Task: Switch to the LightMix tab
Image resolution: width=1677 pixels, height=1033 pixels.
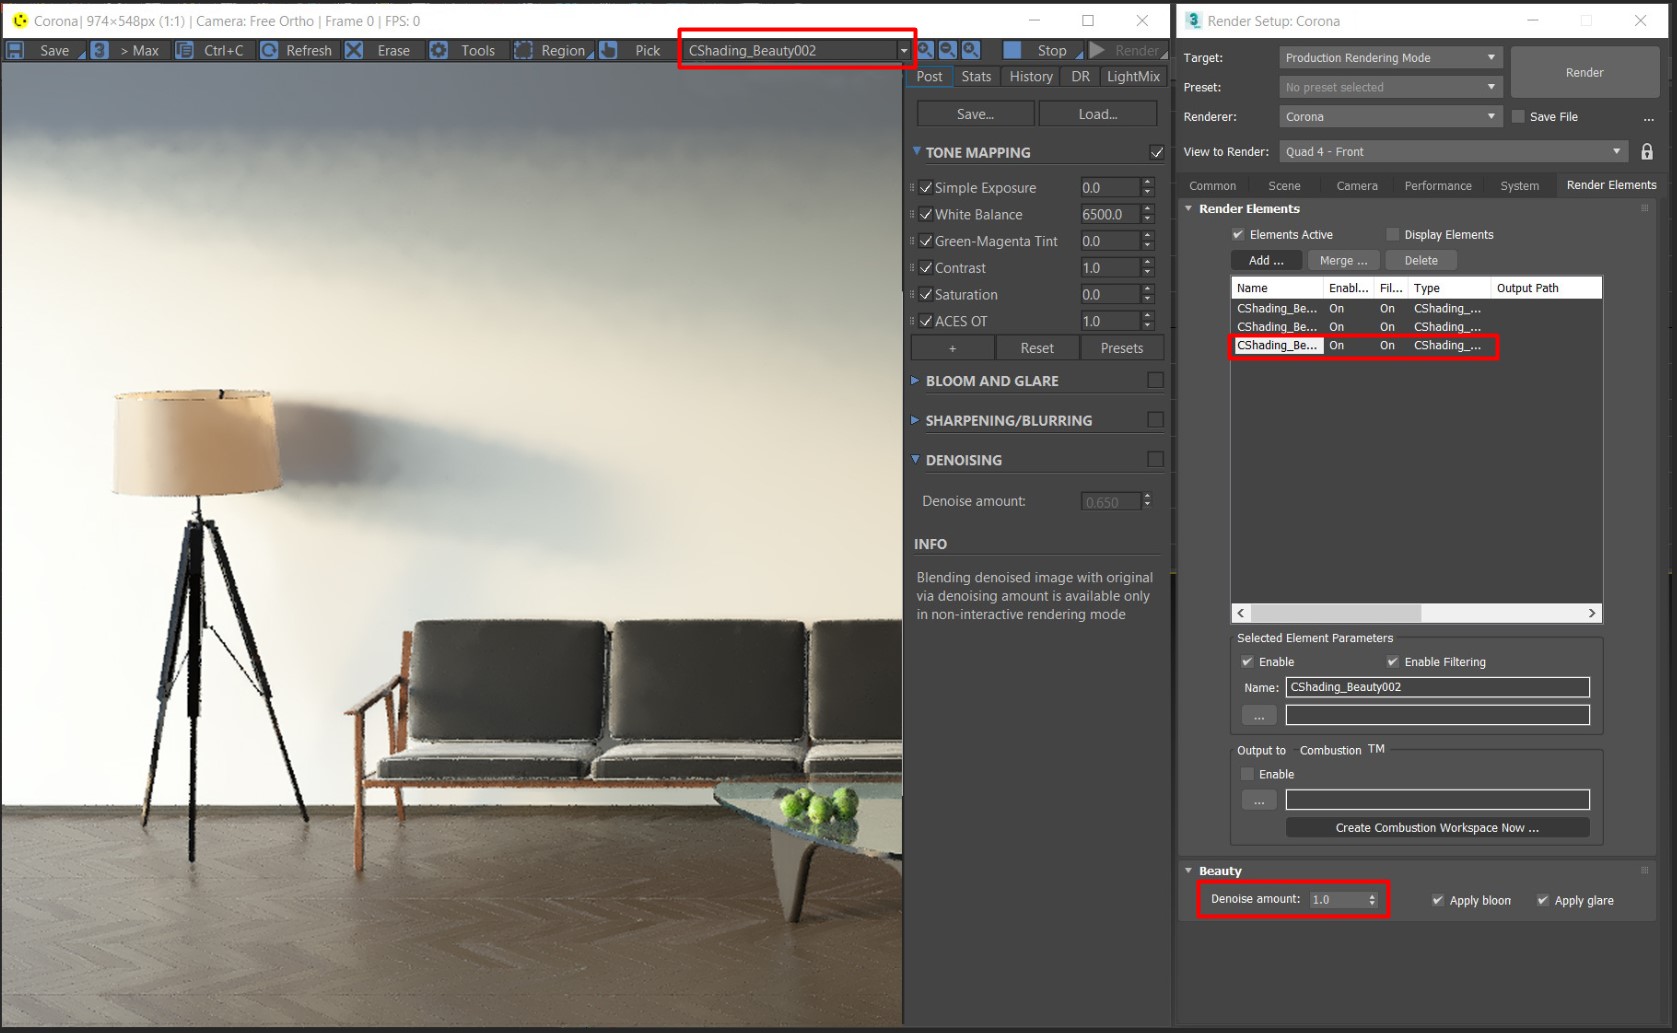Action: point(1133,76)
